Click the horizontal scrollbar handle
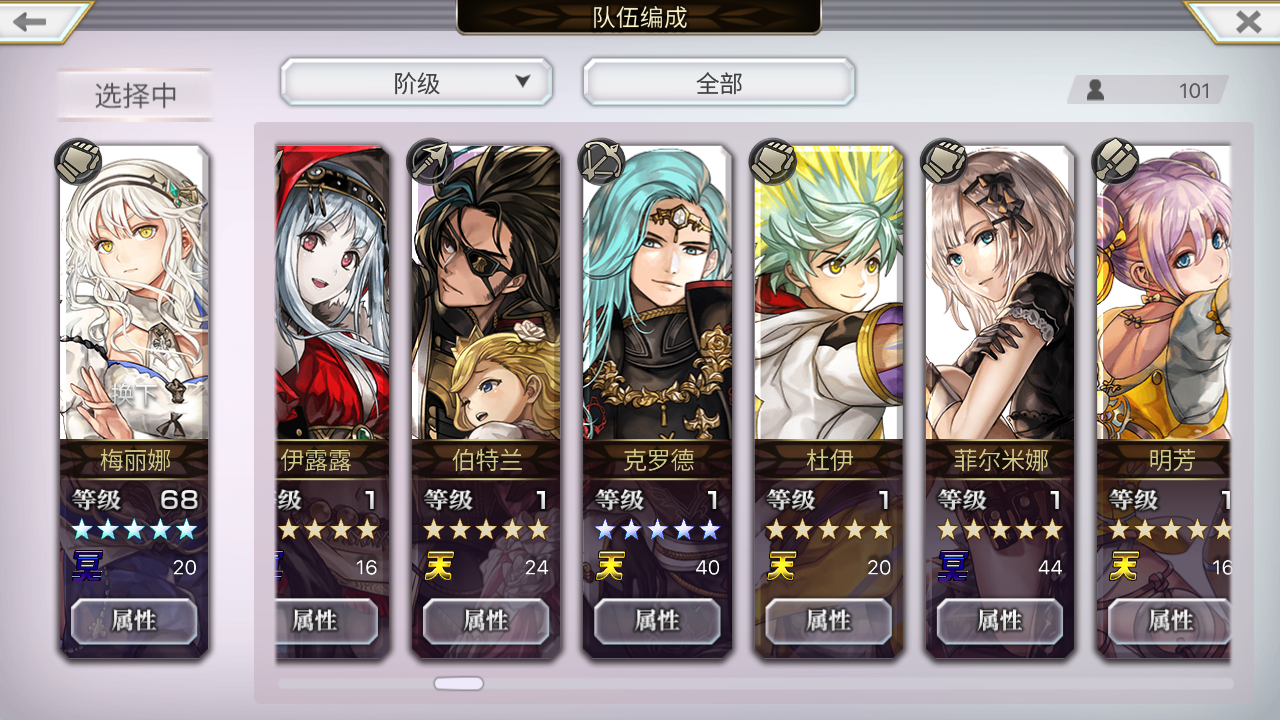Screen dimensions: 1280x720 click(459, 684)
